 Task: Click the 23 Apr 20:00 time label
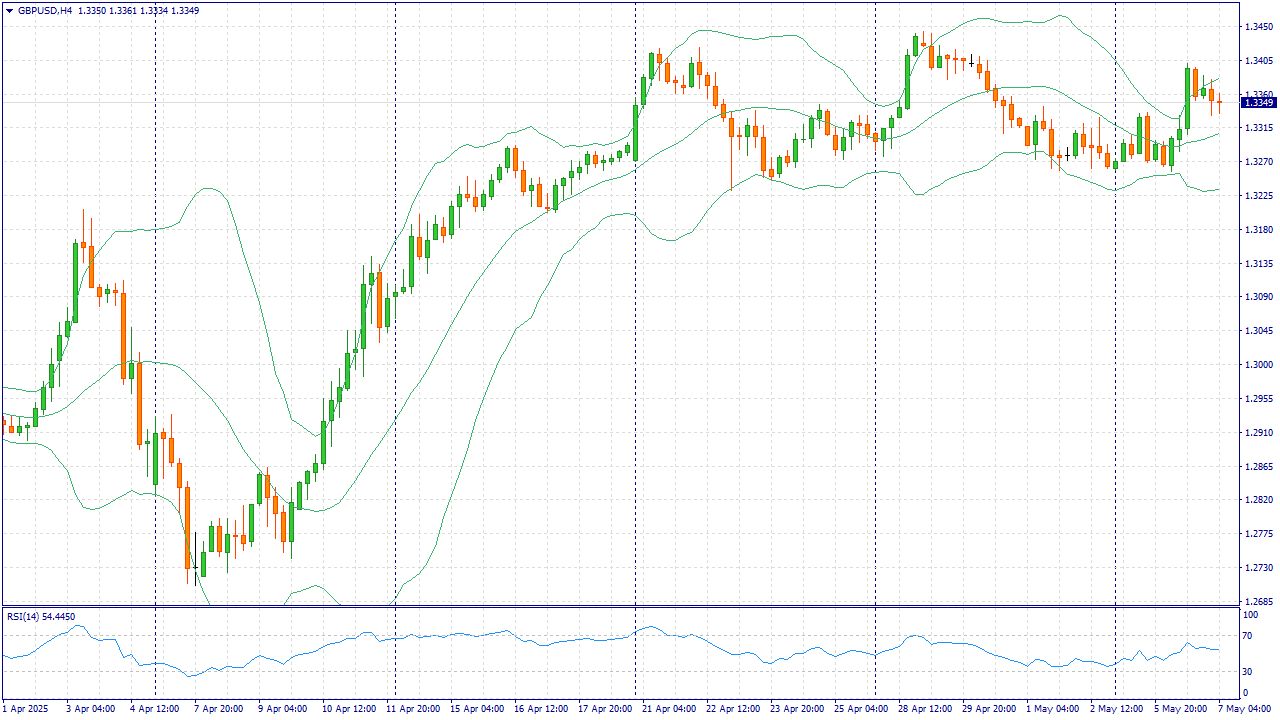(797, 709)
